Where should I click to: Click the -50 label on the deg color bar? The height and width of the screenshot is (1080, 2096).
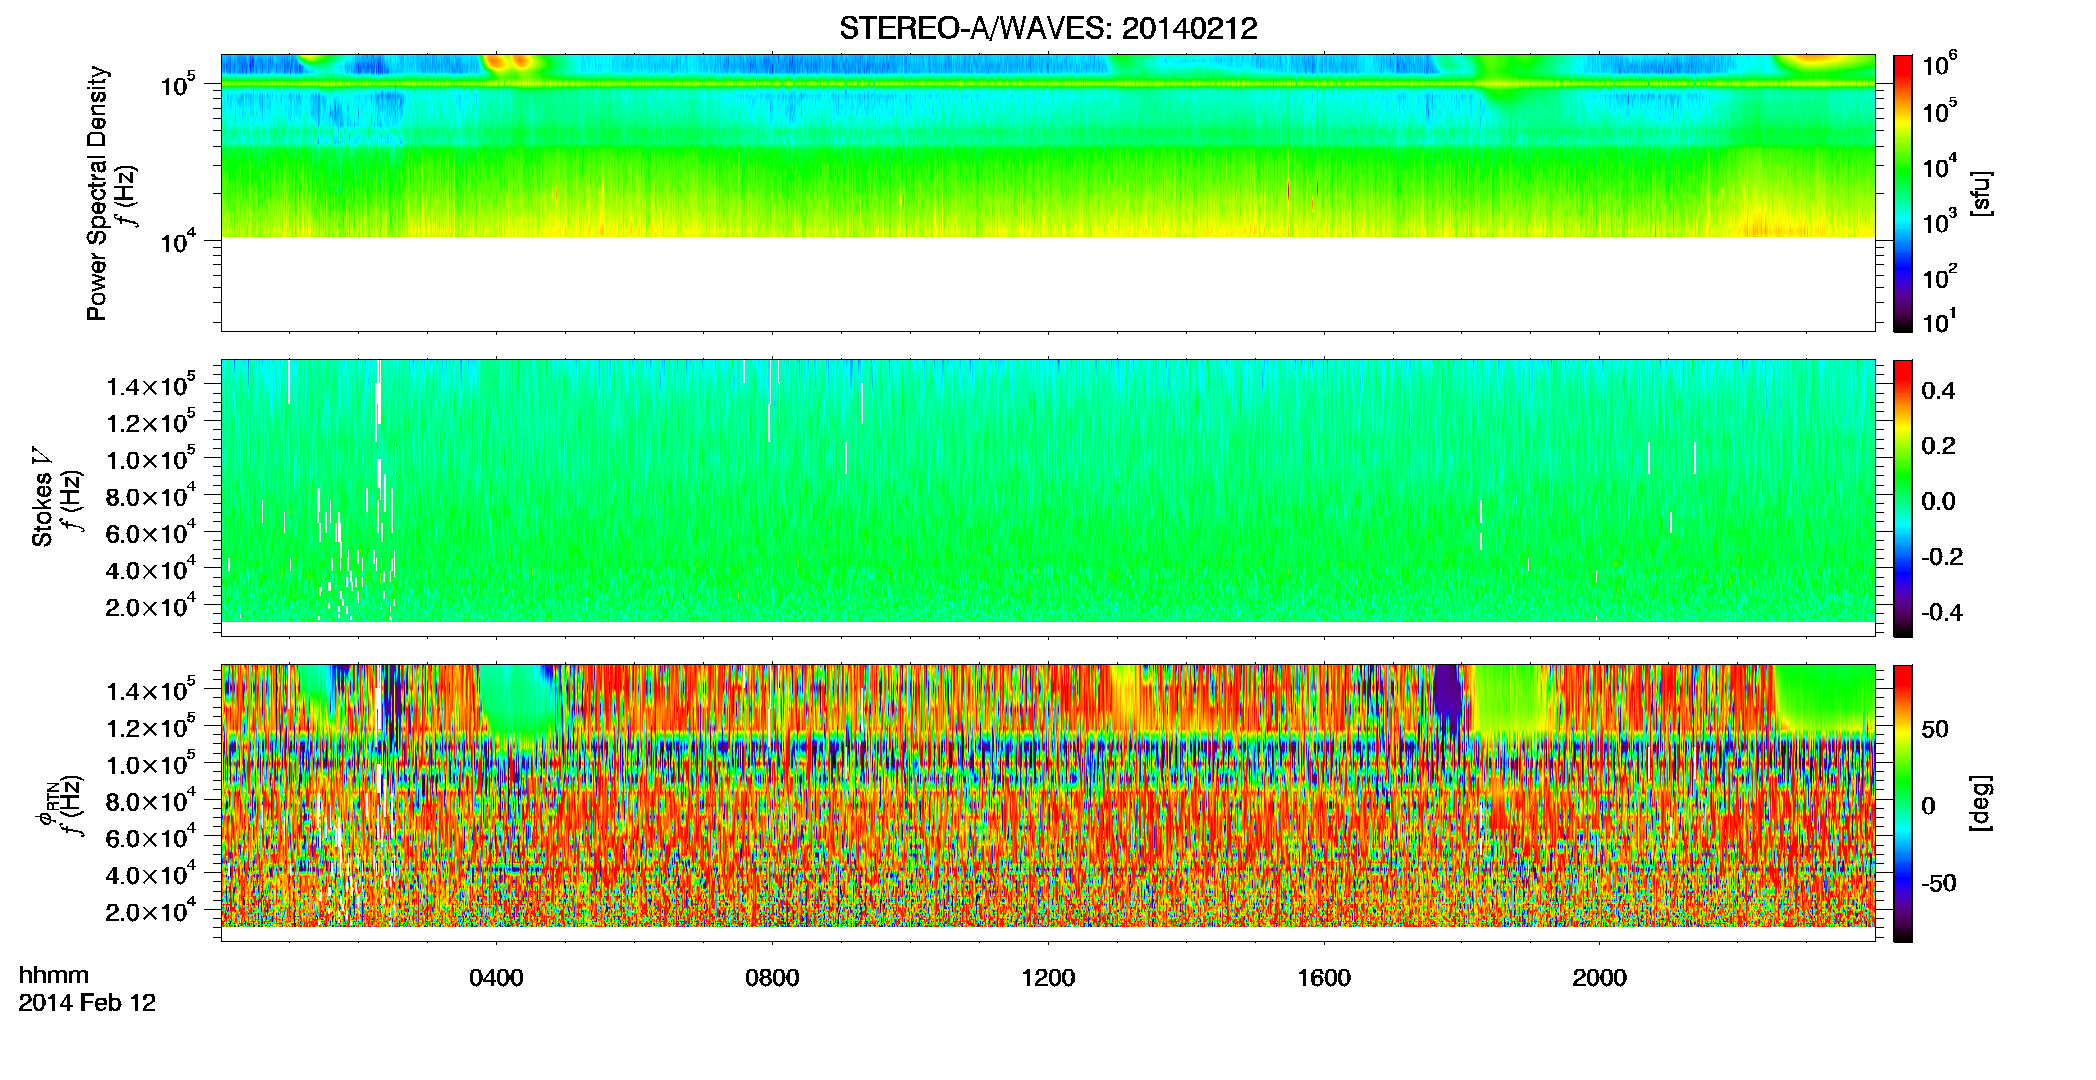1939,884
